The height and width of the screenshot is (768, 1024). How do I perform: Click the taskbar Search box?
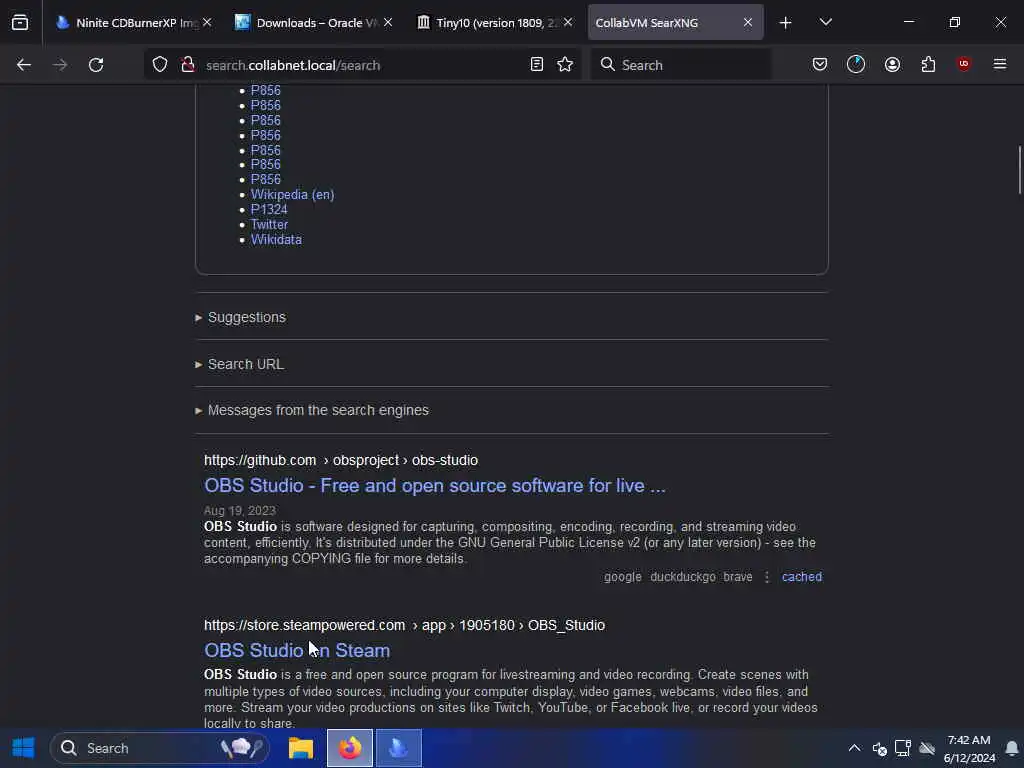point(160,748)
